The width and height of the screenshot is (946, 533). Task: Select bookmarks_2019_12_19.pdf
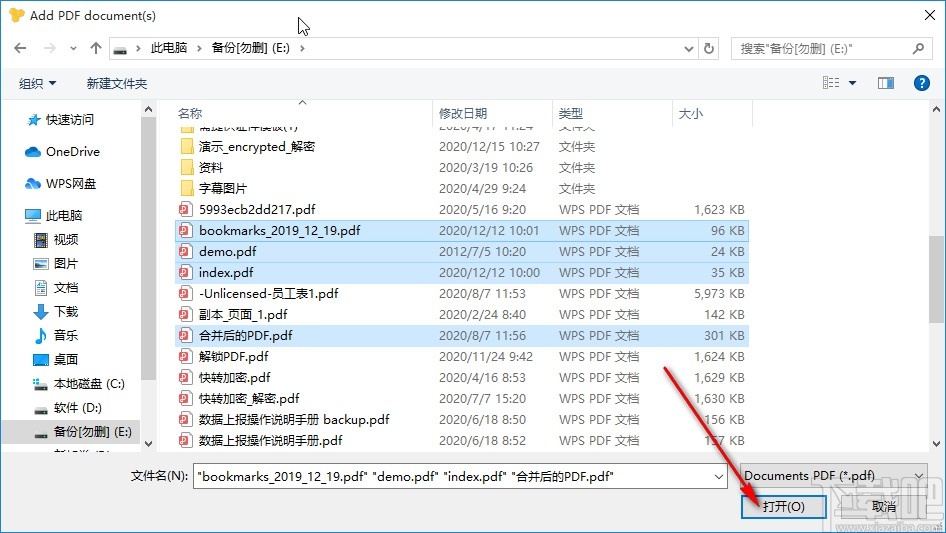[x=462, y=231]
